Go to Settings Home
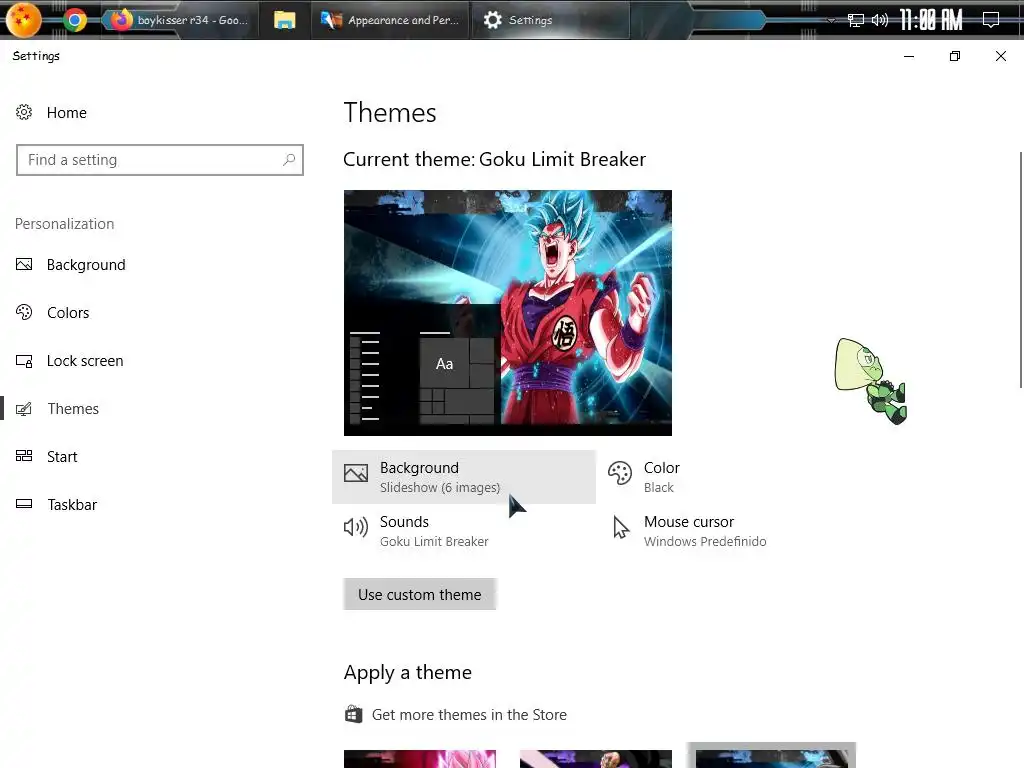Screen dimensions: 1024x768 [x=66, y=113]
